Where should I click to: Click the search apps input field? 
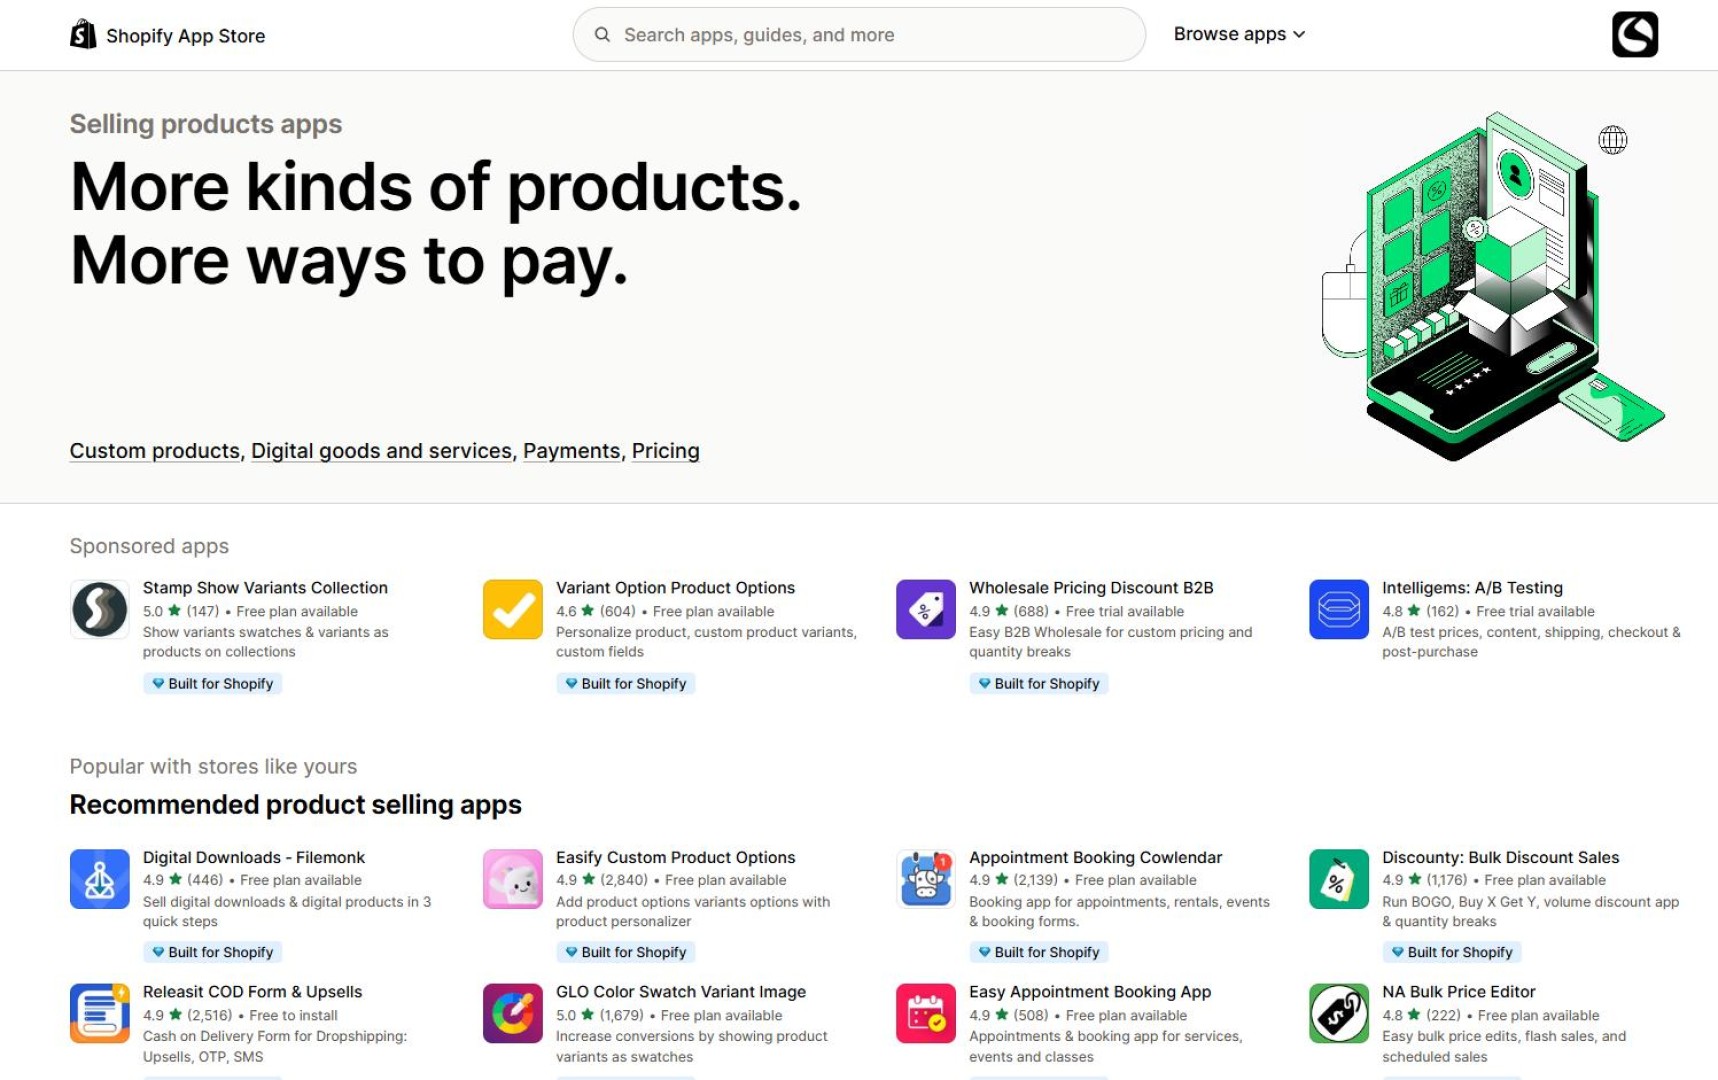[858, 35]
